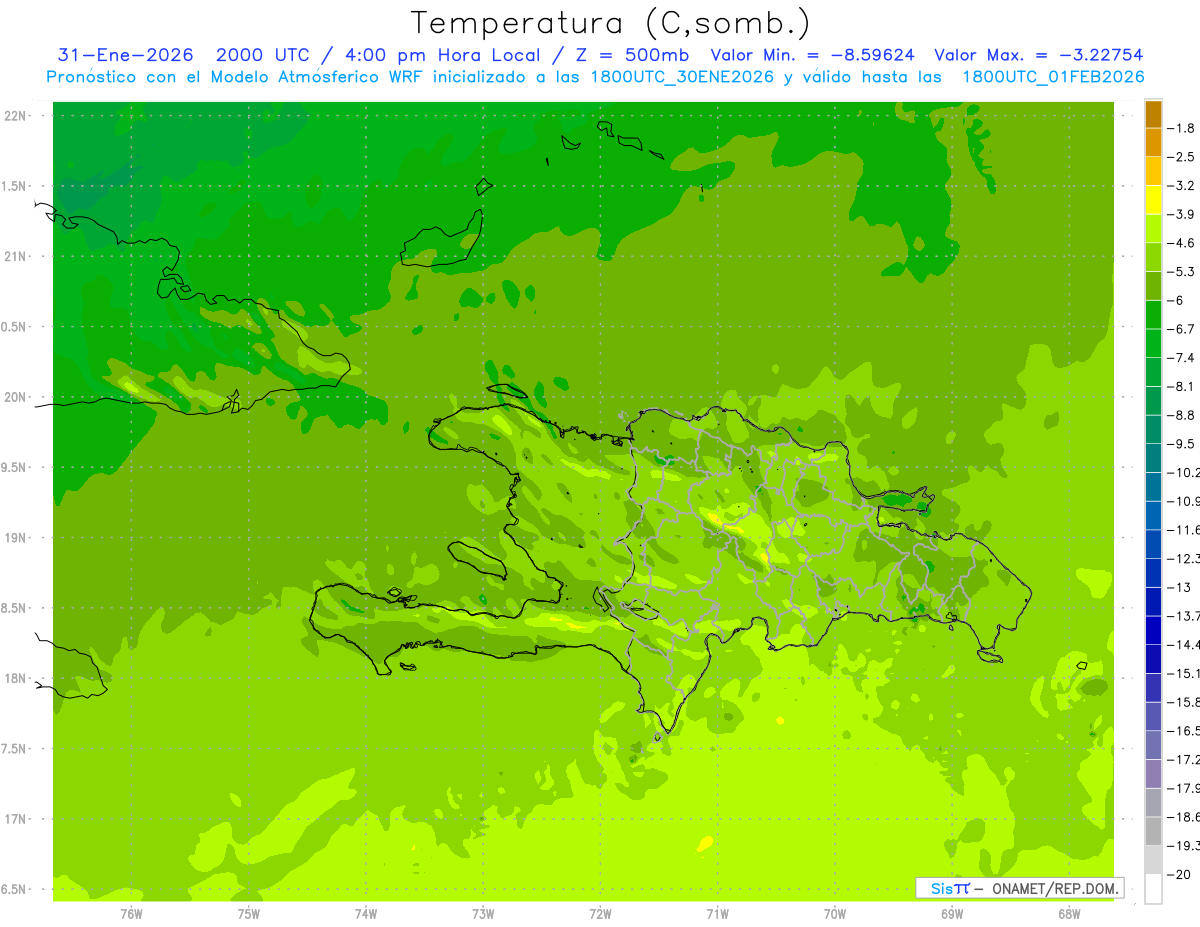Click the yellow swatch between -3.2 and -3.9
This screenshot has height=927, width=1200.
pos(1153,200)
